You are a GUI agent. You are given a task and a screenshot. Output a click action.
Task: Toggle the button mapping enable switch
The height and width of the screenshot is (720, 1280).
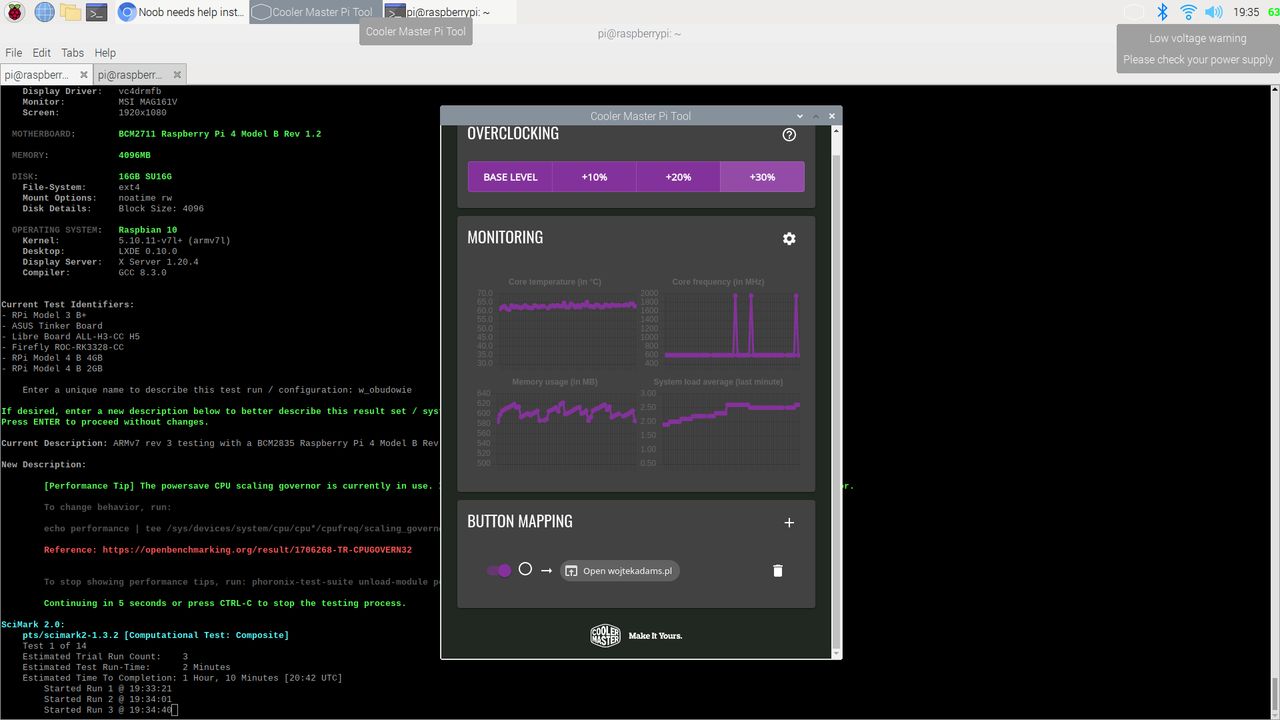[x=499, y=570]
